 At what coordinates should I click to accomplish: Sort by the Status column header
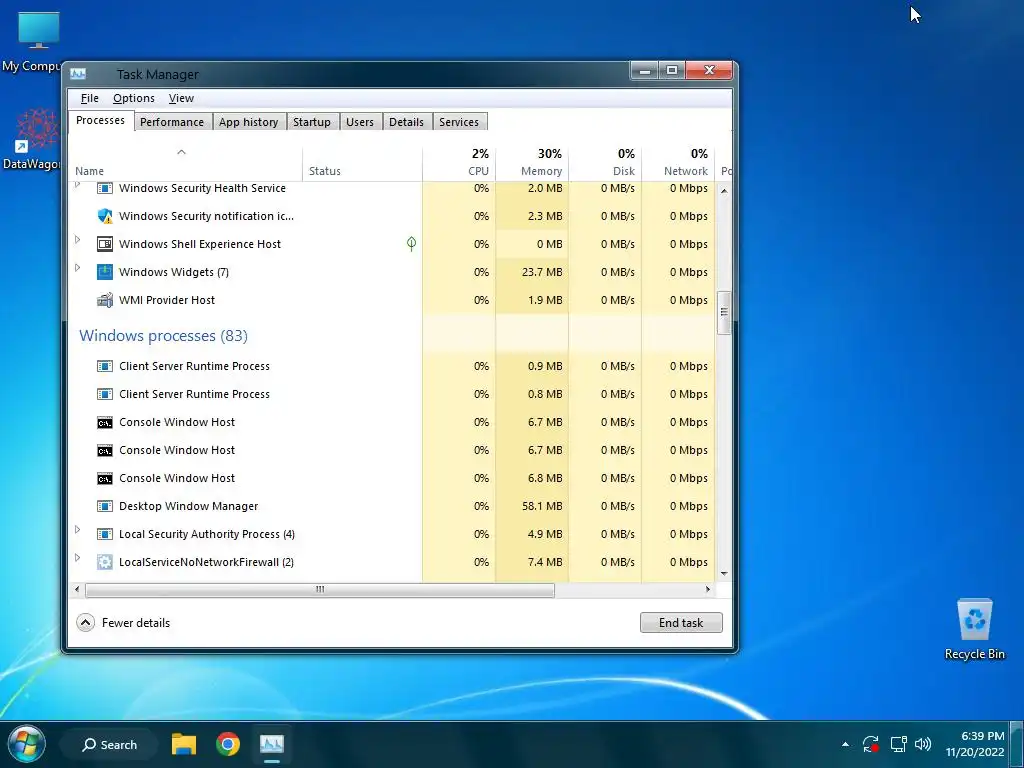(362, 163)
